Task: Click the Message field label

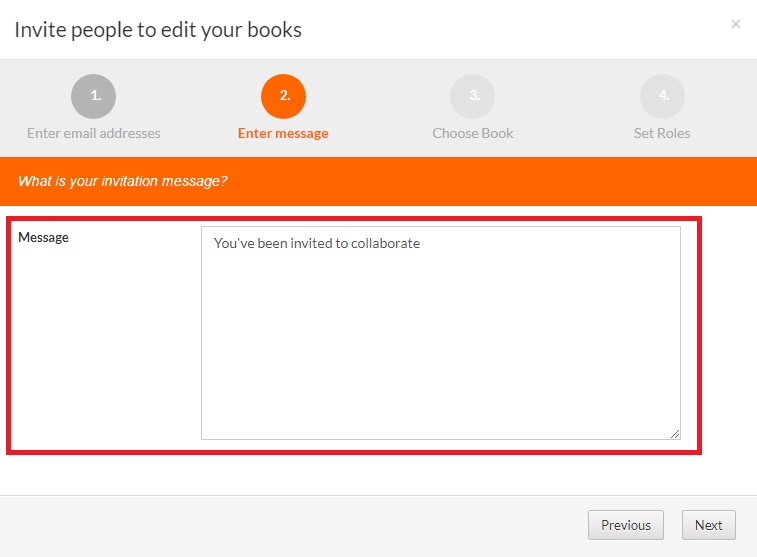Action: 44,238
